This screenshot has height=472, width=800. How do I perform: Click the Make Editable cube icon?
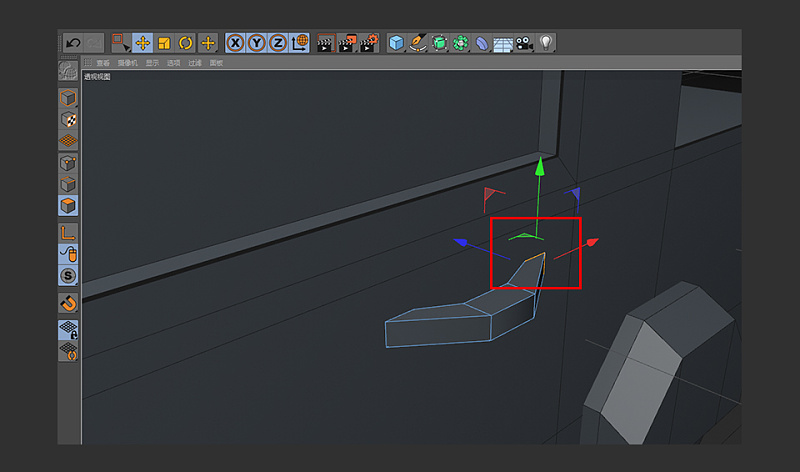(x=68, y=98)
